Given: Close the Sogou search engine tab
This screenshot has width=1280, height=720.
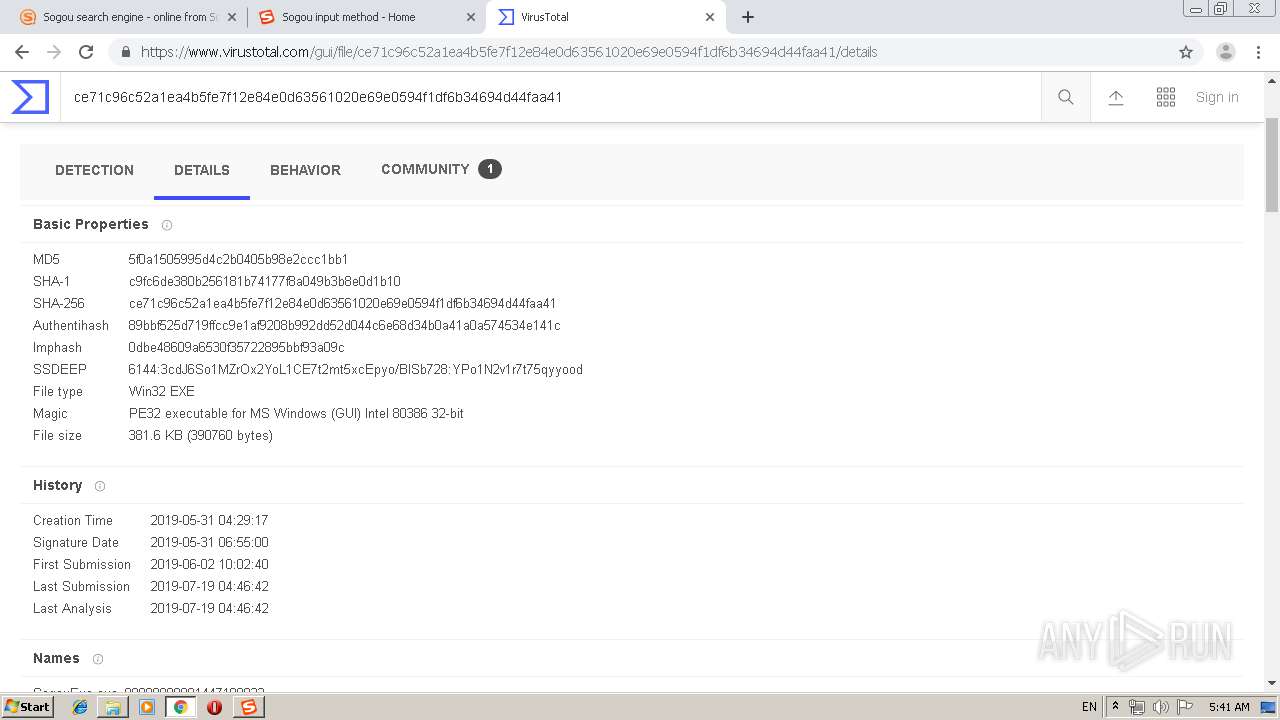Looking at the screenshot, I should [x=232, y=17].
